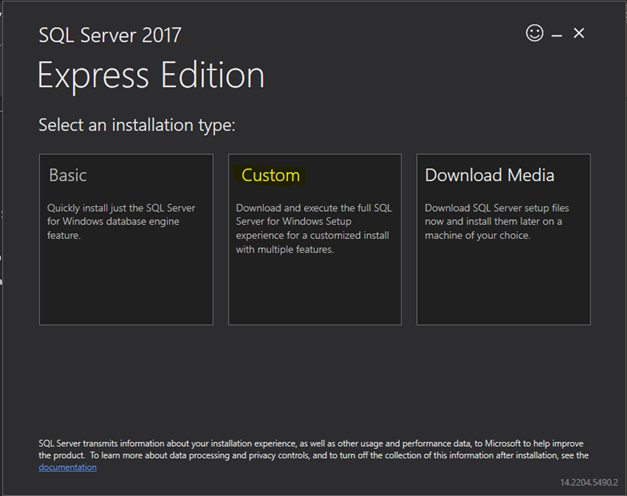Click the blank title bar area beside the smiley
This screenshot has height=496, width=627.
click(x=400, y=34)
